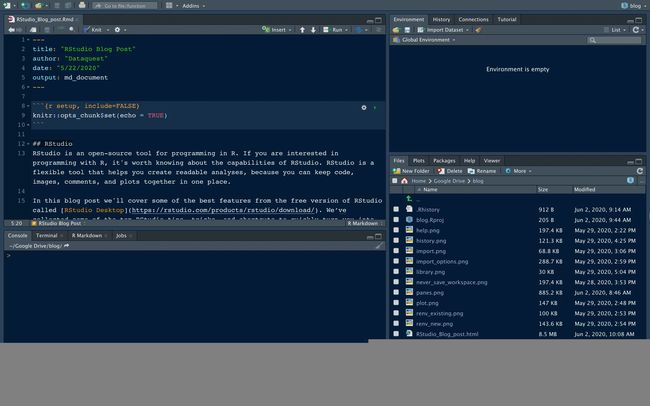Viewport: 650px width, 406px height.
Task: Open the List view dropdown
Action: pyautogui.click(x=615, y=30)
